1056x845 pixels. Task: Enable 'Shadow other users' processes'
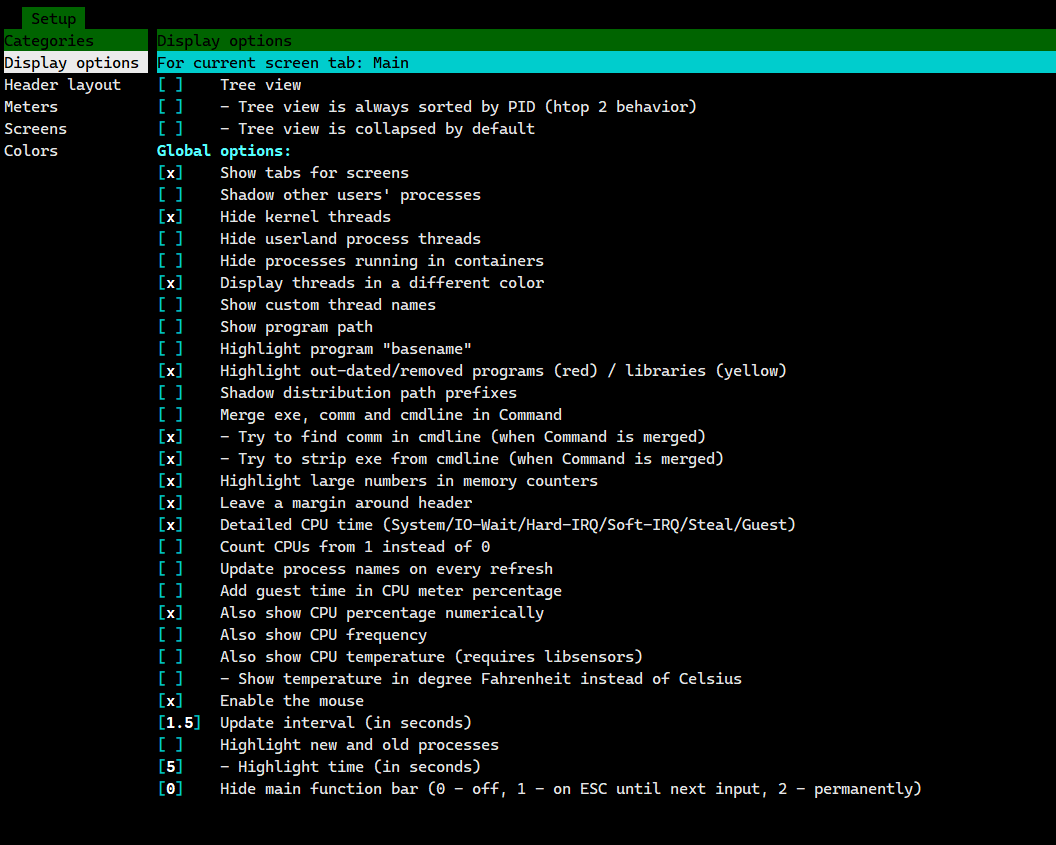point(170,195)
